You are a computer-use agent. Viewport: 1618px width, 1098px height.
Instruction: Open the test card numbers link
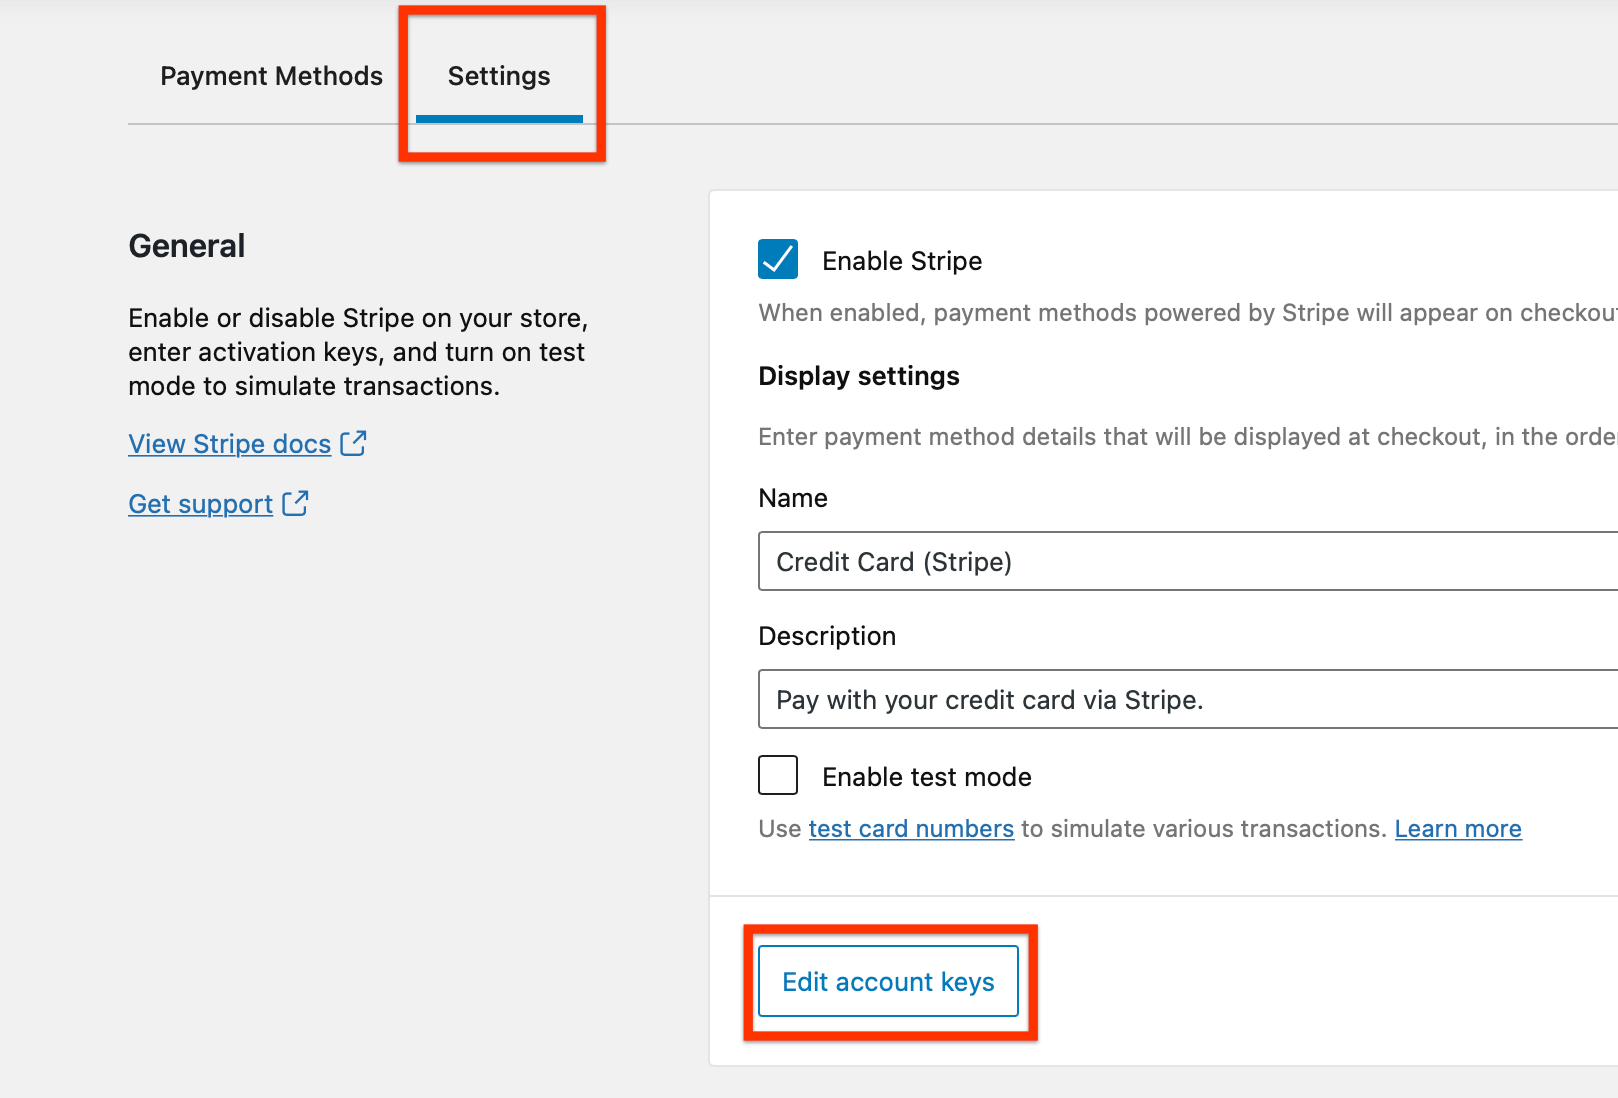coord(911,829)
